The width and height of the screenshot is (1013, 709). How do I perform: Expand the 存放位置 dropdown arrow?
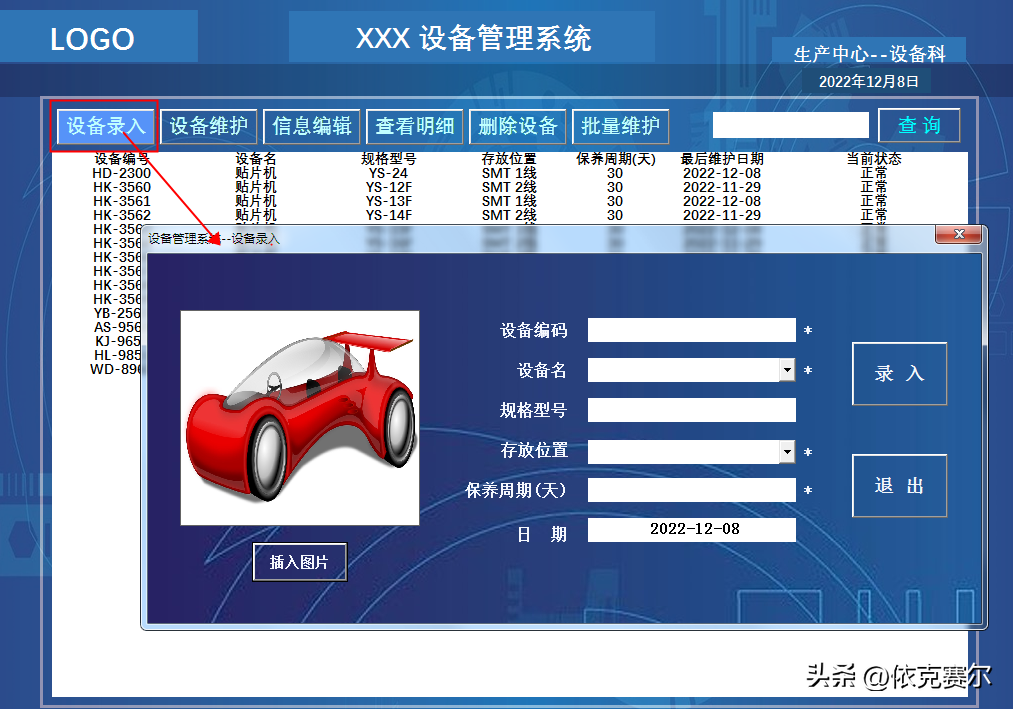tap(787, 451)
